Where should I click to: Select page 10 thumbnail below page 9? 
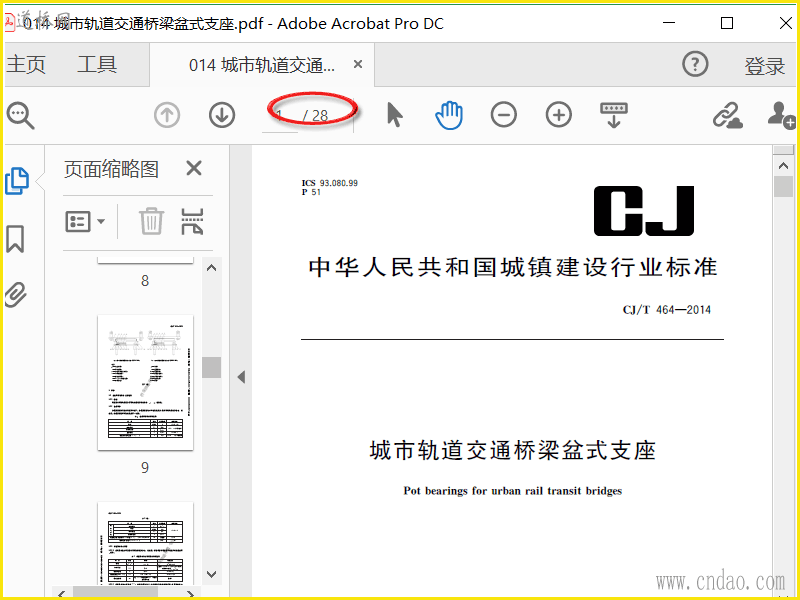(x=145, y=543)
